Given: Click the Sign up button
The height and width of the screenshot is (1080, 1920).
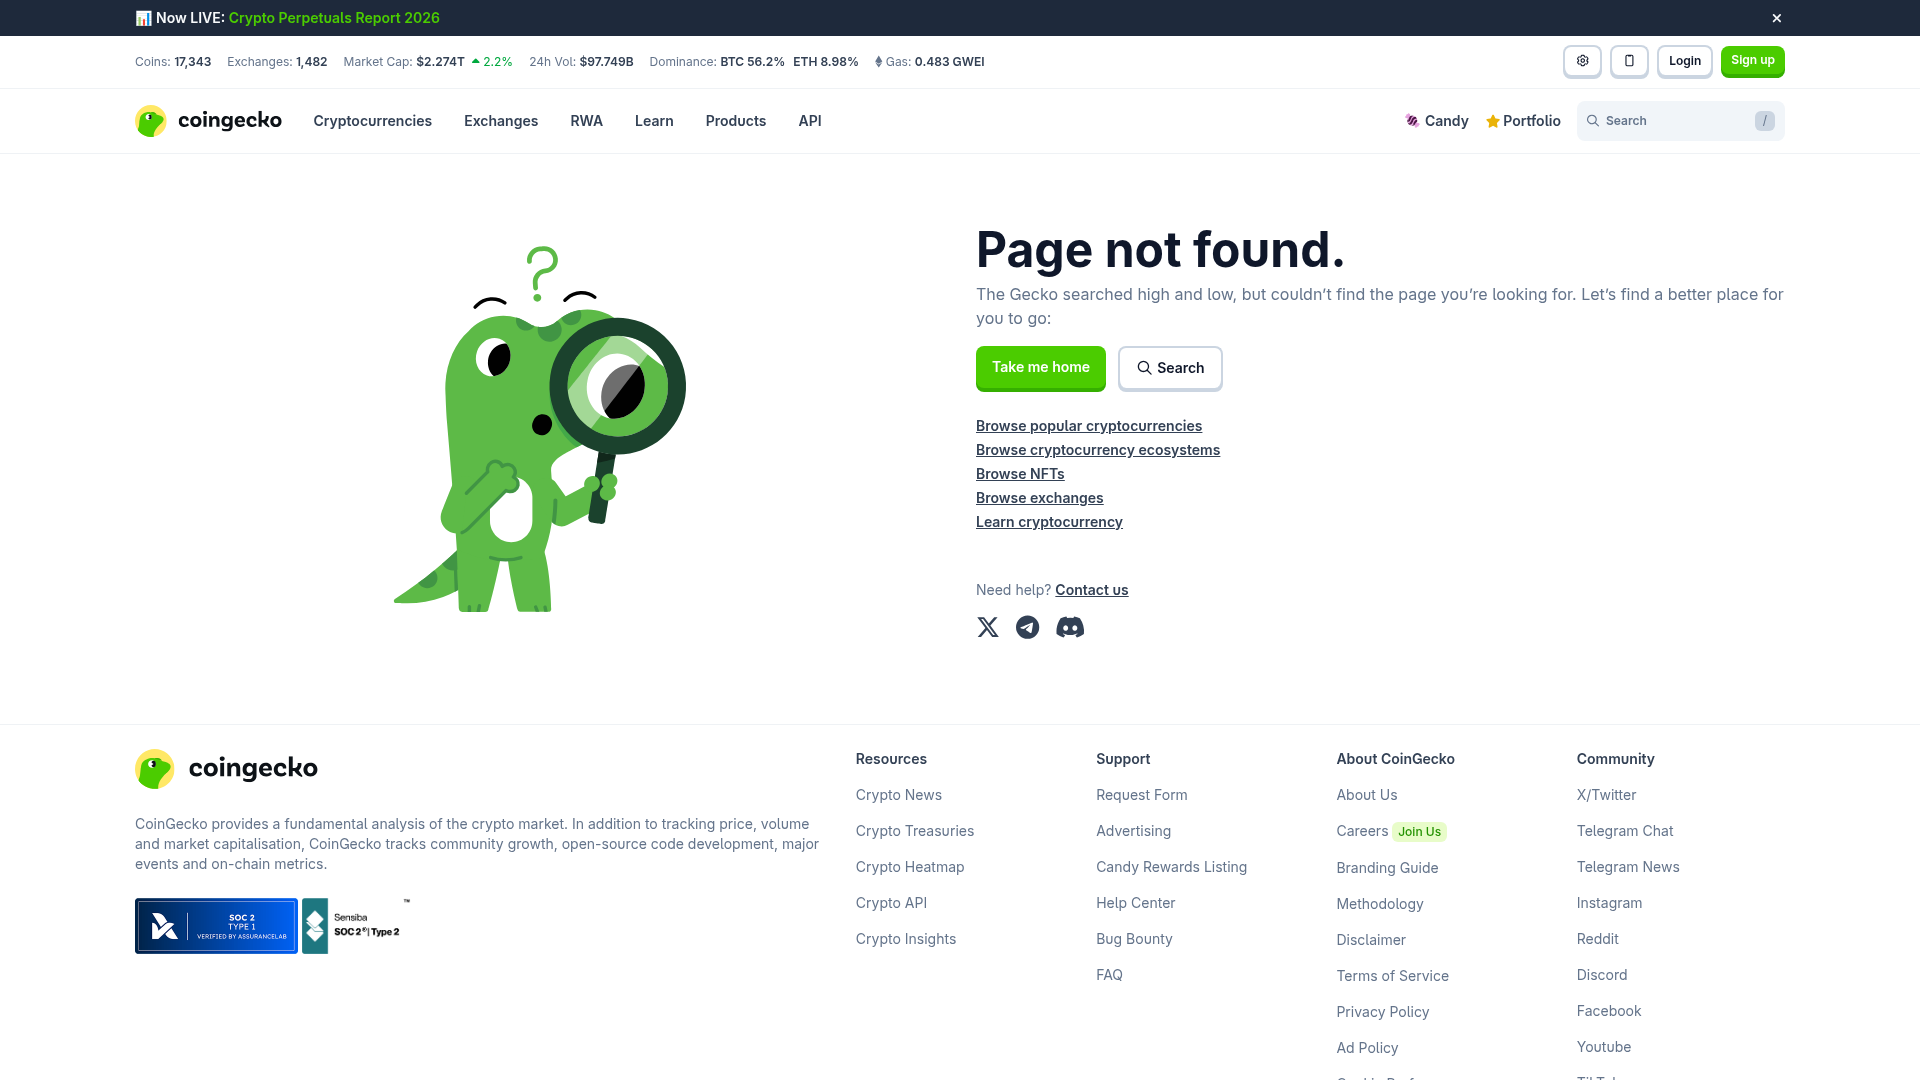Looking at the screenshot, I should [1753, 61].
